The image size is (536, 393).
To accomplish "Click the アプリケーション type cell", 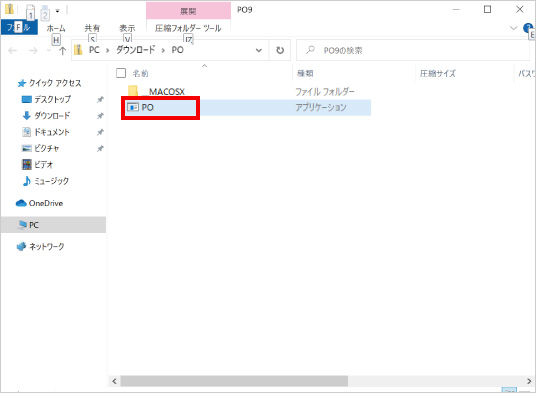I will point(321,108).
